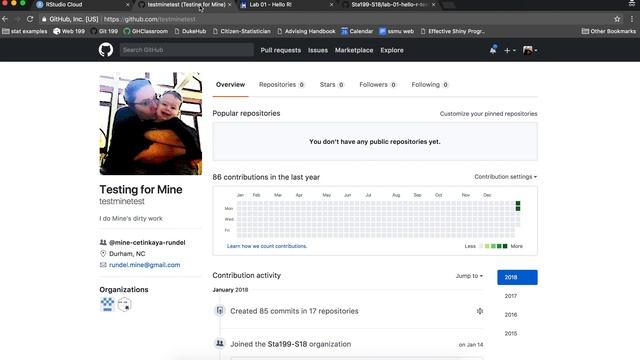Select the 2017 year filter

pos(511,296)
